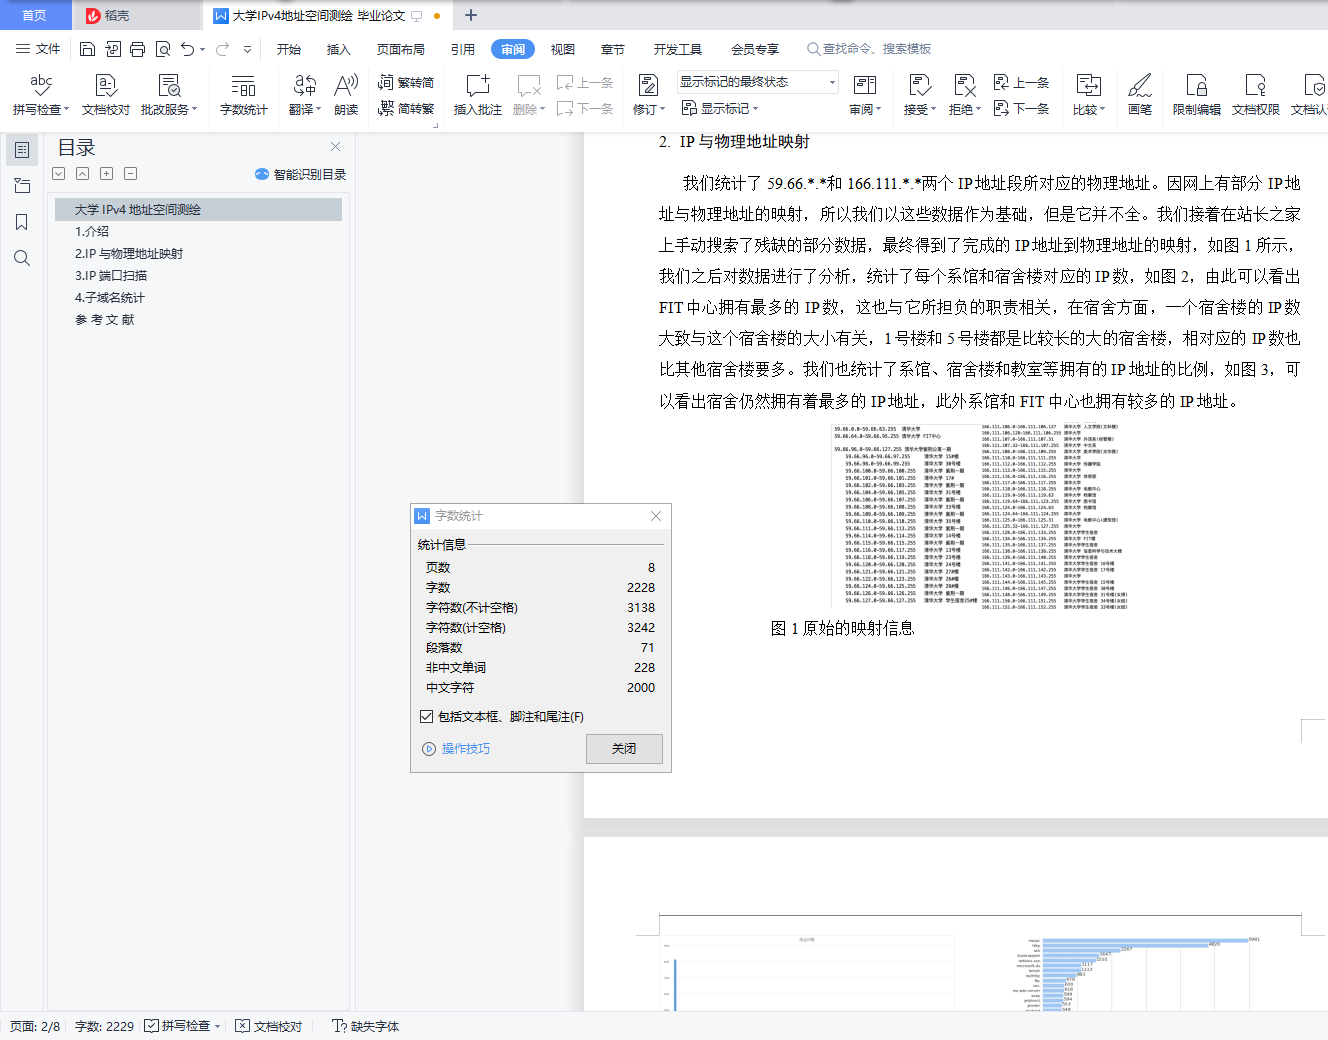Switch to the 视图 ribbon tab
This screenshot has height=1040, width=1328.
pos(563,49)
